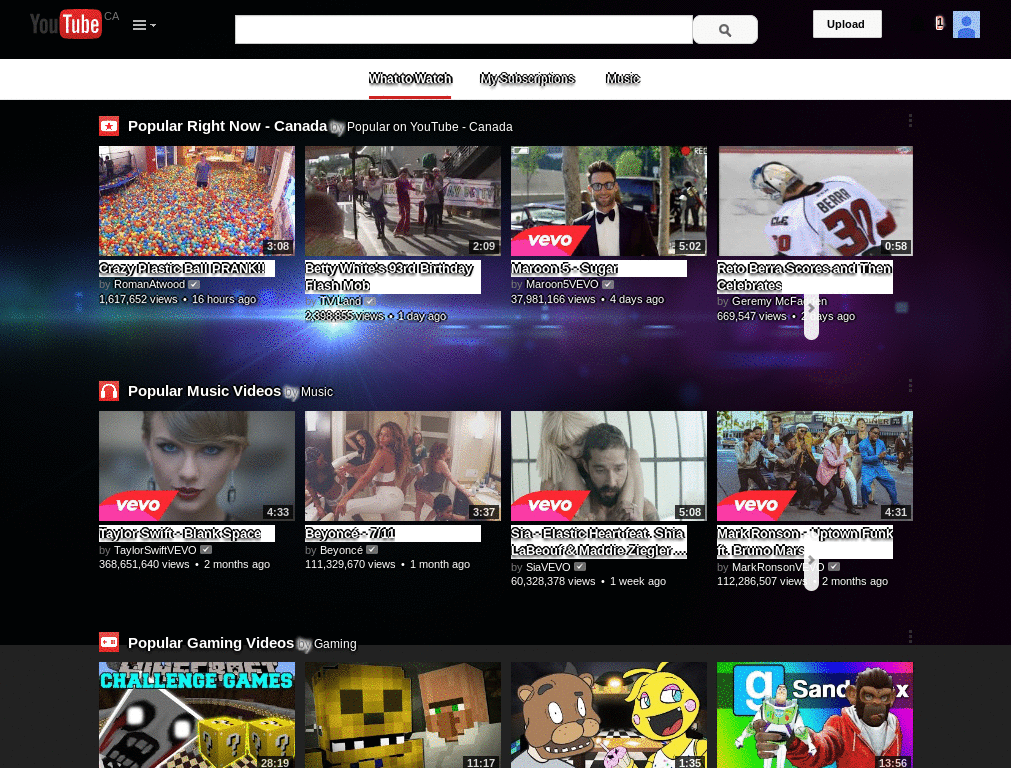Open the notifications counter icon
The width and height of the screenshot is (1024, 768).
(x=939, y=24)
